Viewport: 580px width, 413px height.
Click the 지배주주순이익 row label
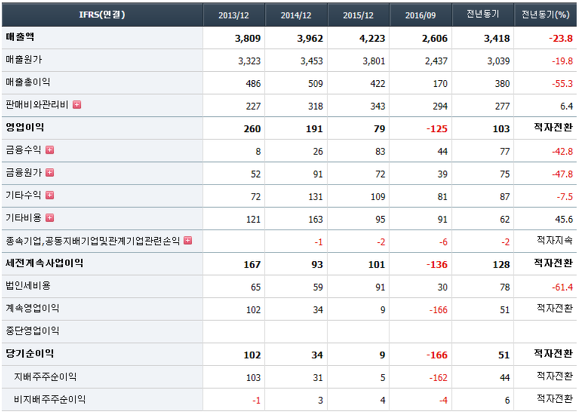45,377
